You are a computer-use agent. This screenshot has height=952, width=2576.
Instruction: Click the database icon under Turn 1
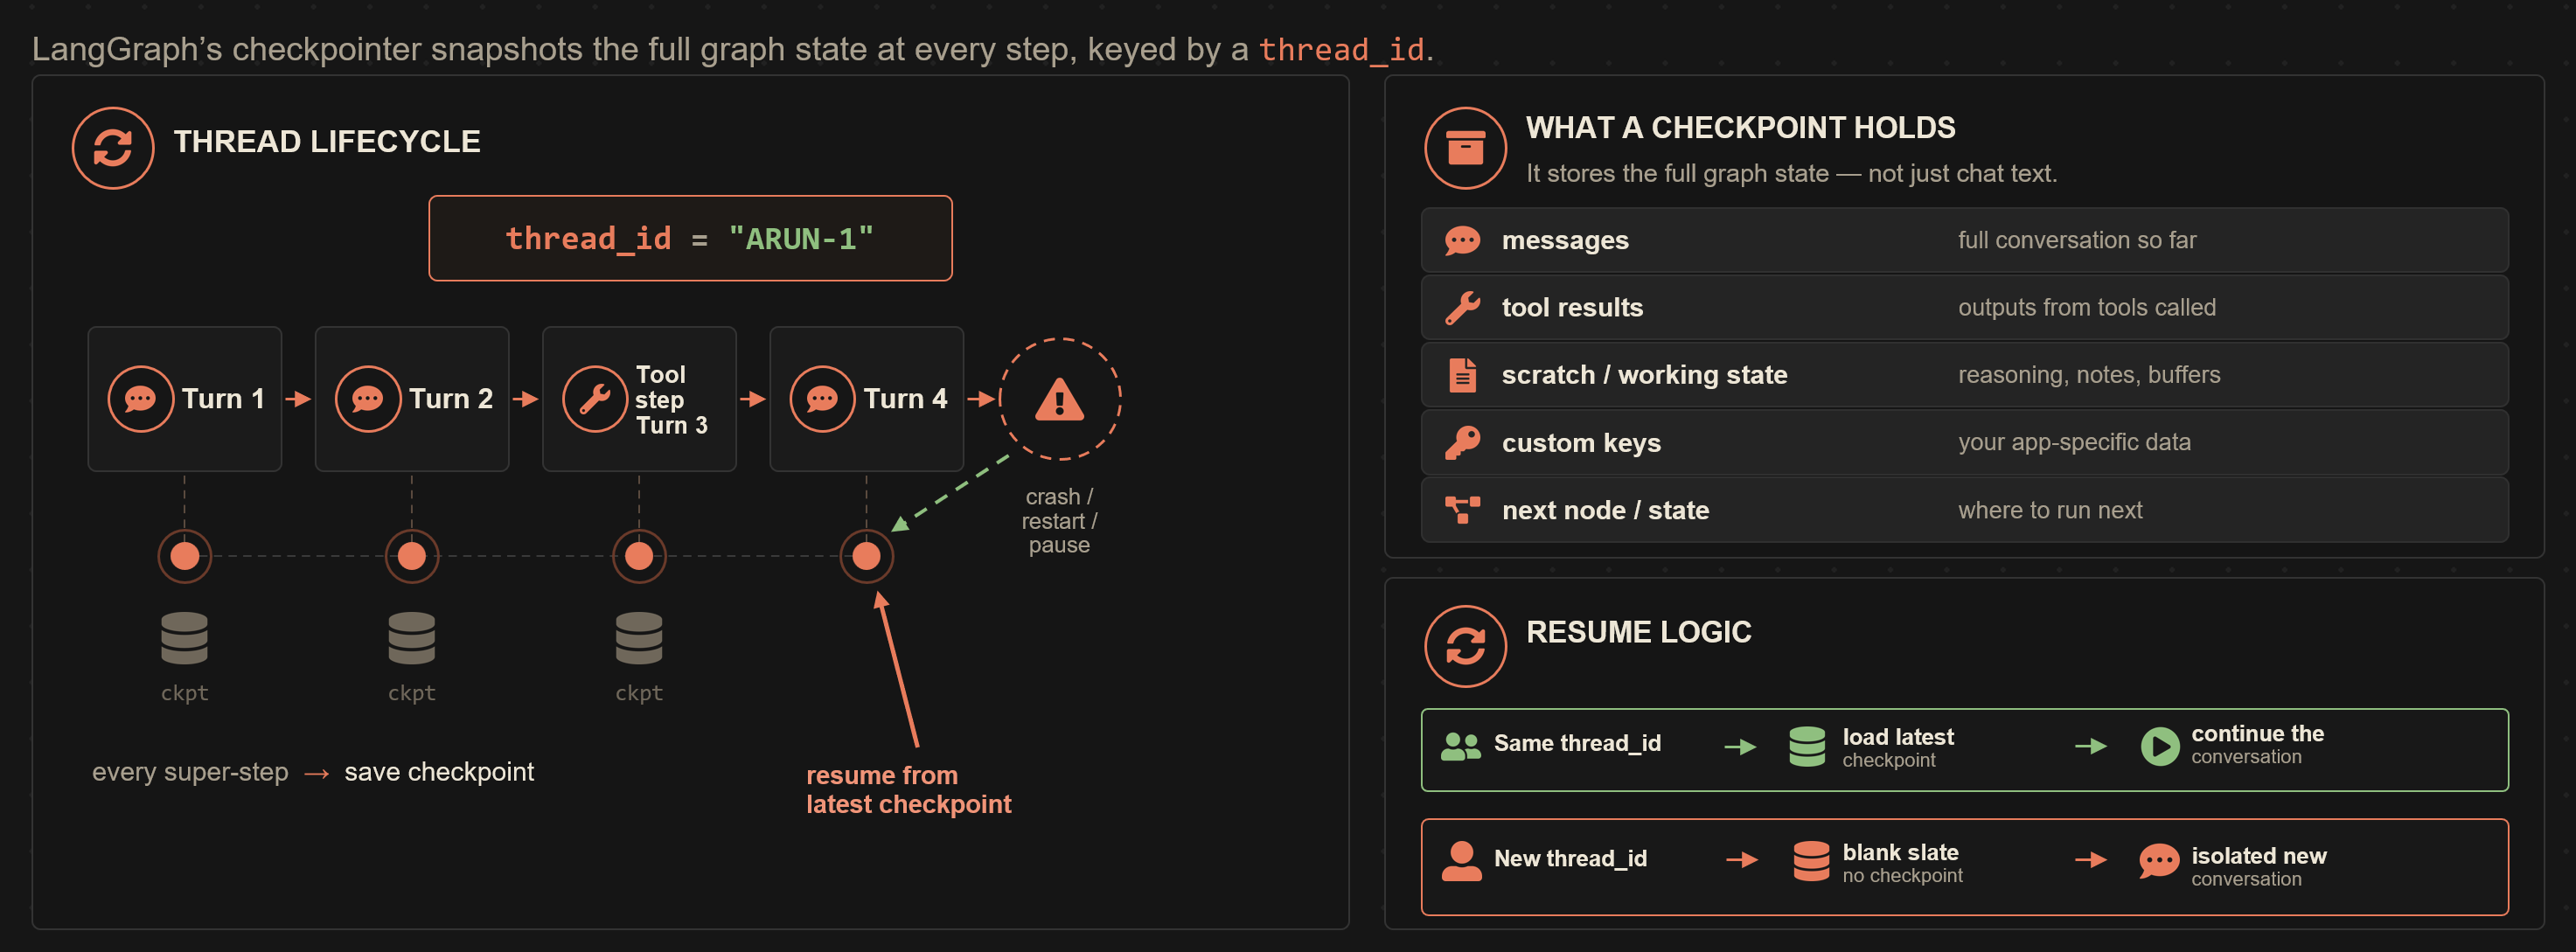tap(184, 638)
